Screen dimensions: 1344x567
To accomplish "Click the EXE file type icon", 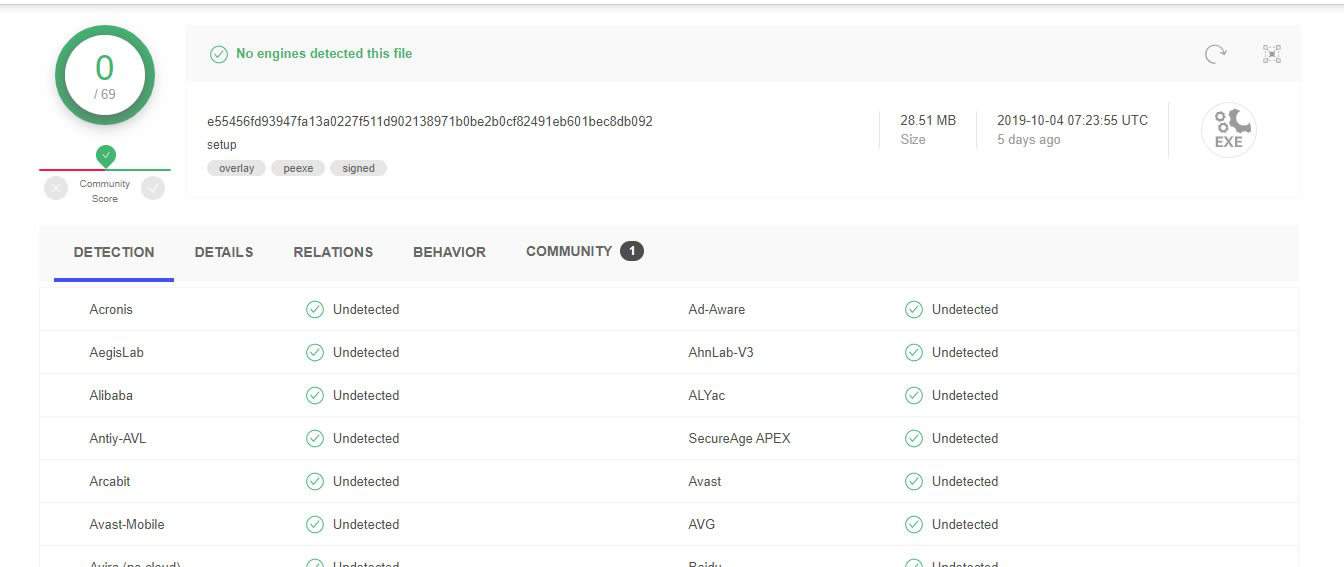I will [1228, 130].
